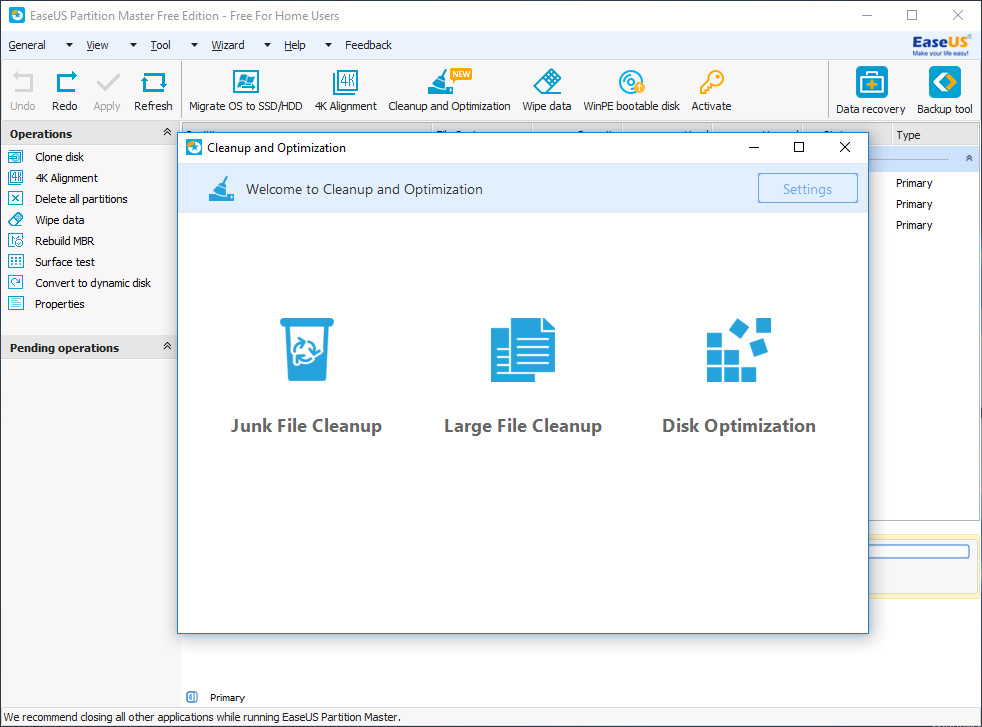The image size is (982, 727).
Task: Pick Wipe data in the Operations panel
Action: (59, 220)
